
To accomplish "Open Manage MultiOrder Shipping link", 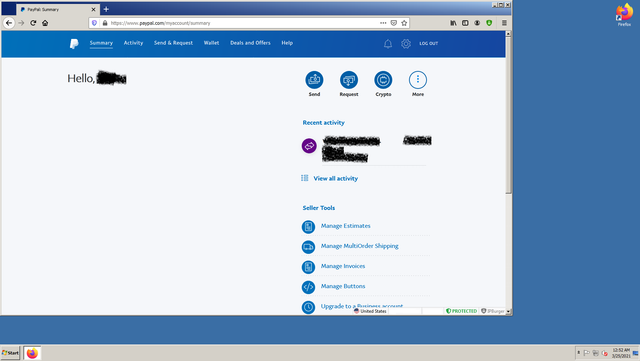I will point(360,246).
